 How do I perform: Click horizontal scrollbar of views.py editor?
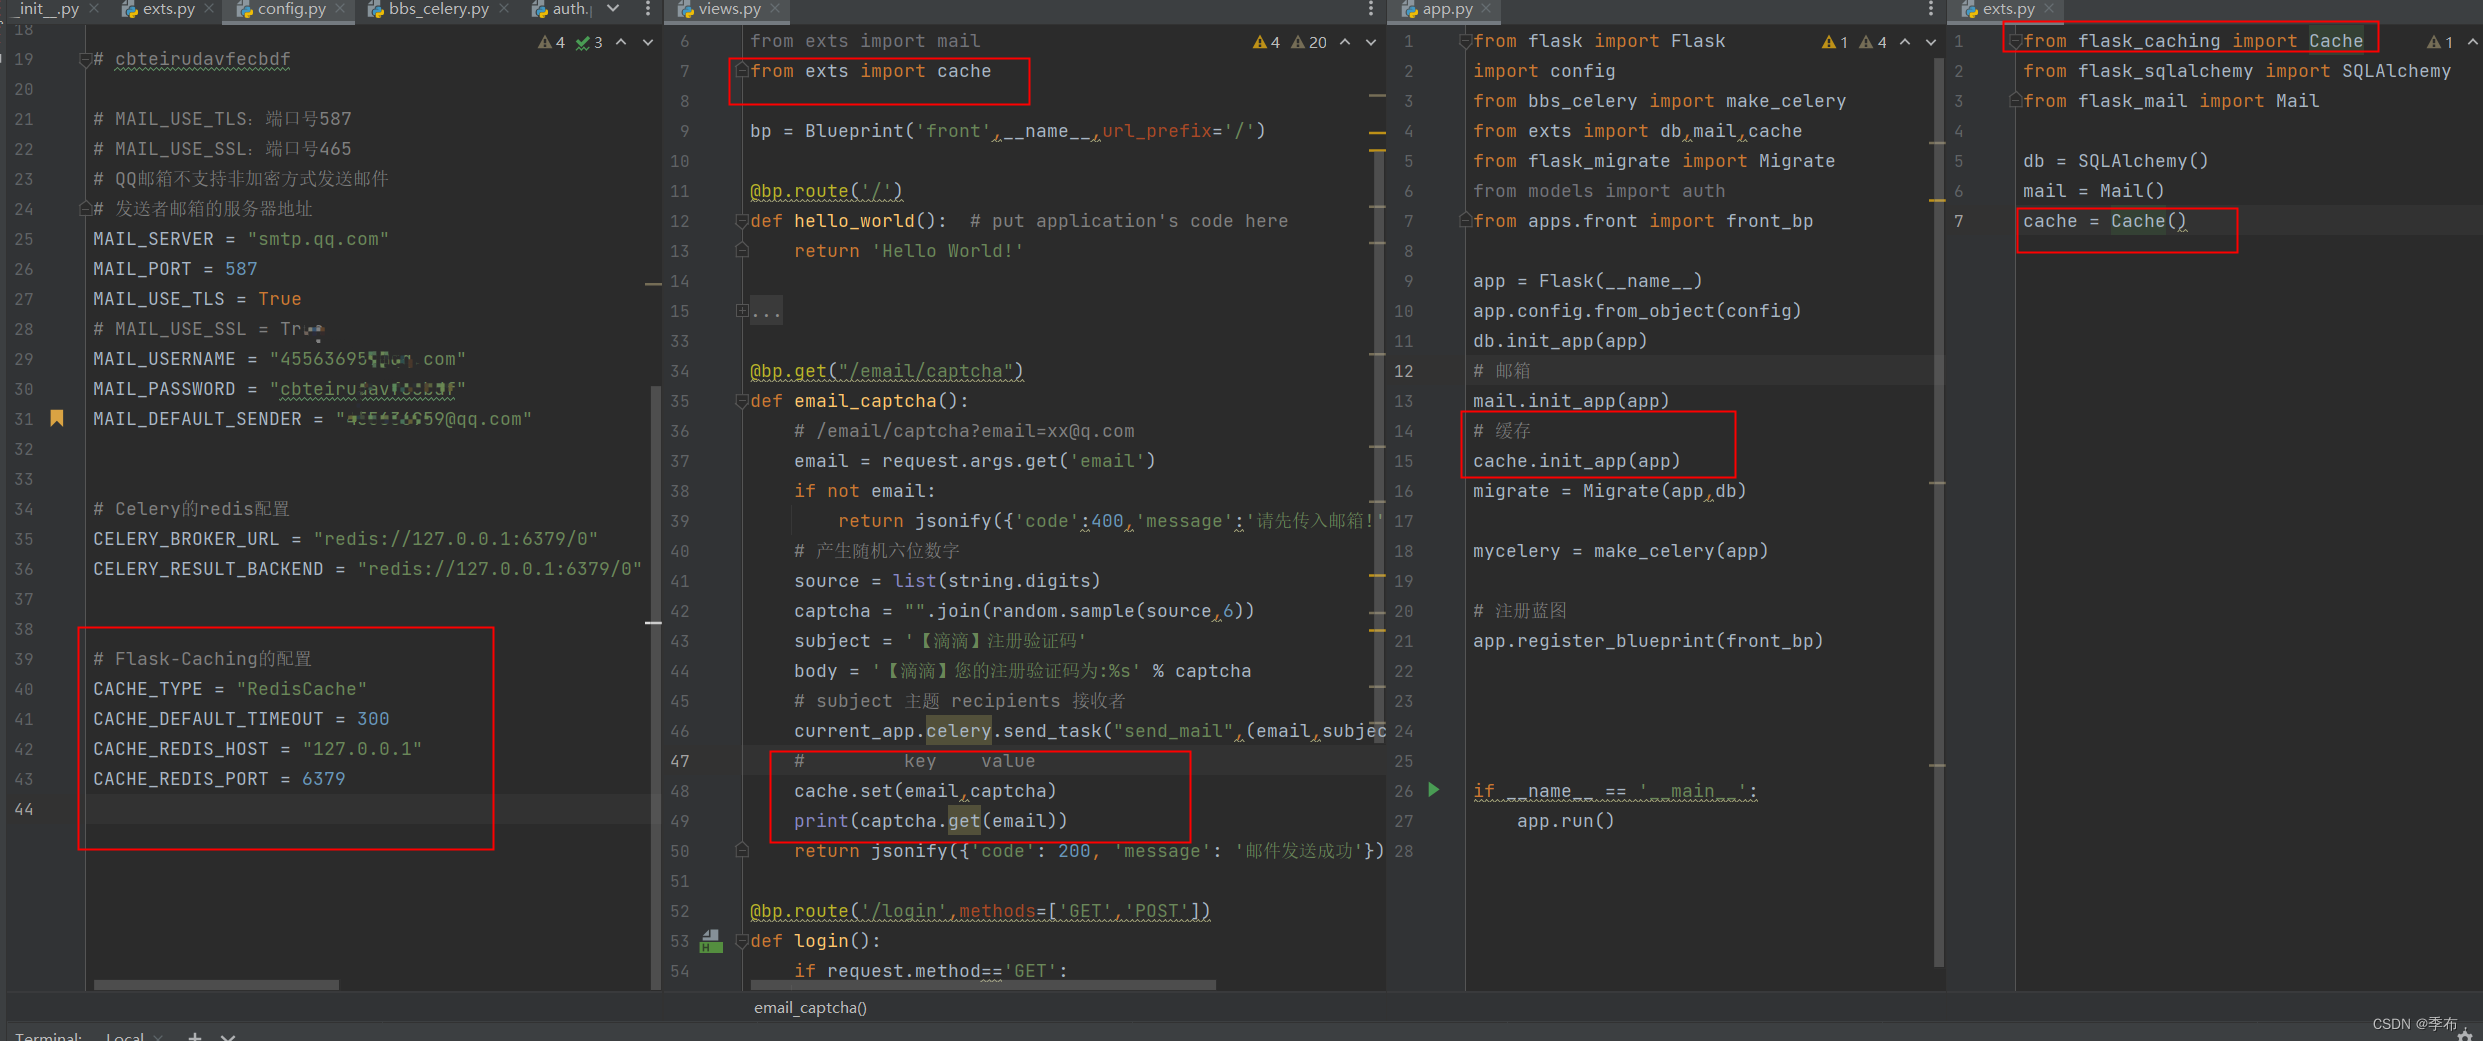click(x=984, y=985)
